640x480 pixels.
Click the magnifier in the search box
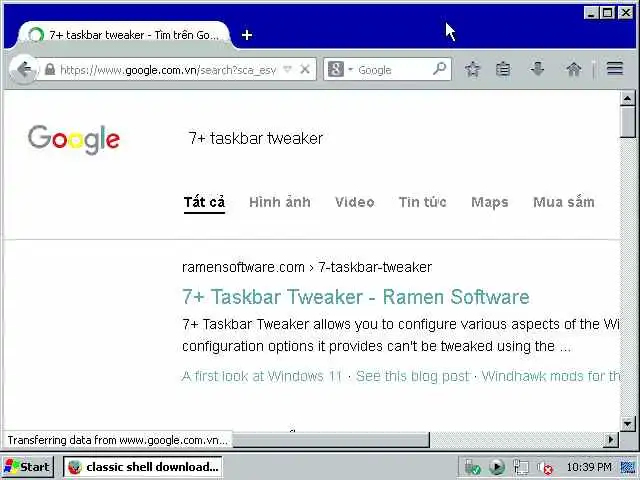tap(439, 69)
